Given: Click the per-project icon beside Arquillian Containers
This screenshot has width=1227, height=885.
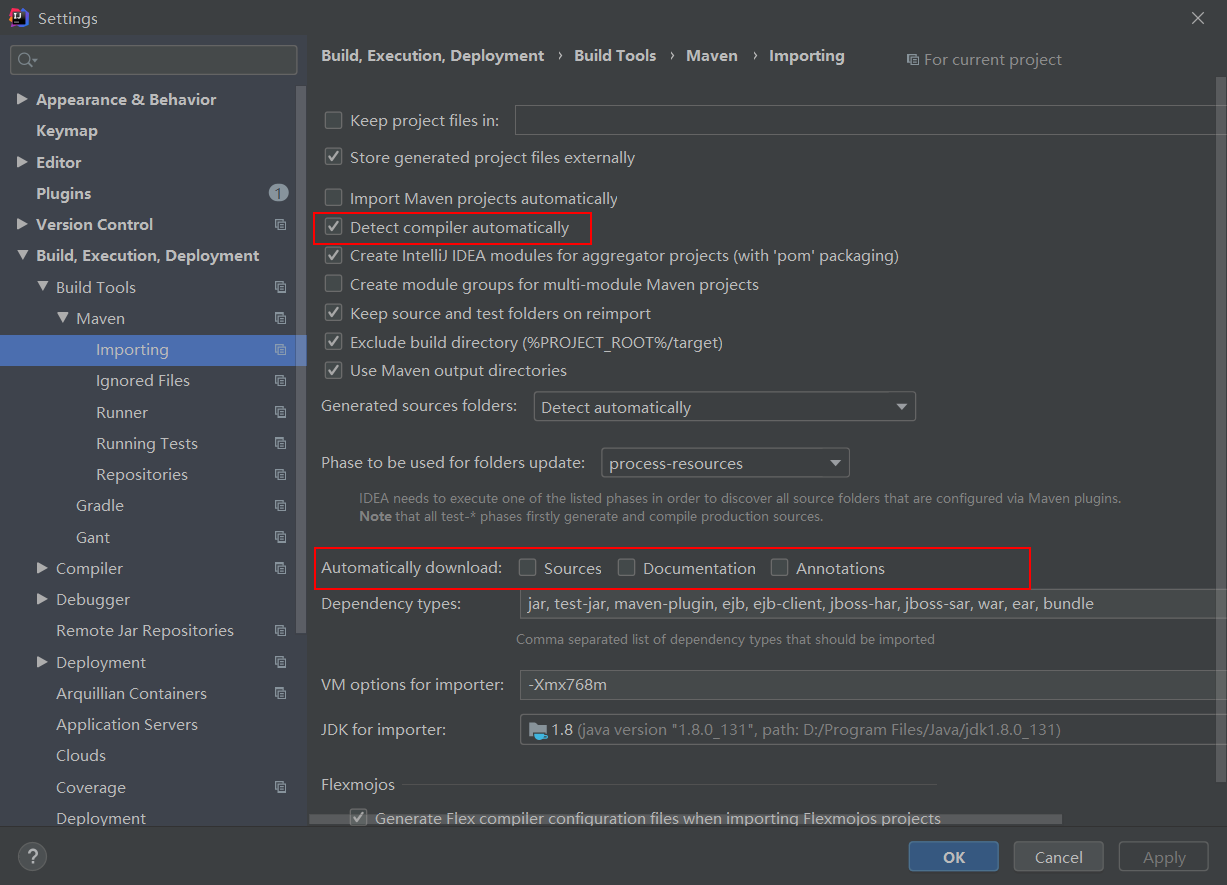Looking at the screenshot, I should coord(280,694).
